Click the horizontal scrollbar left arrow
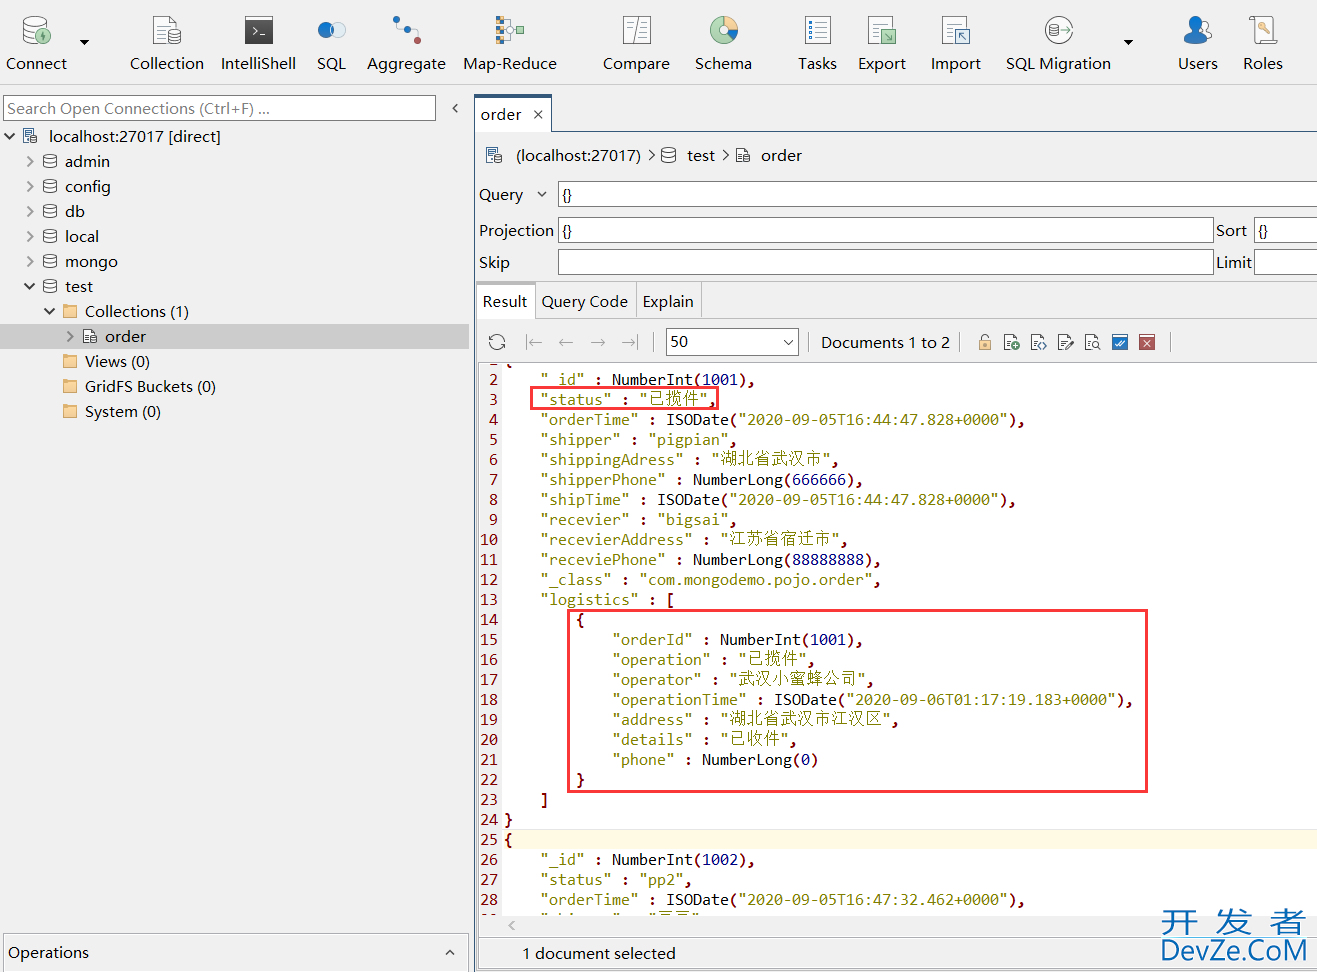1317x972 pixels. tap(512, 926)
